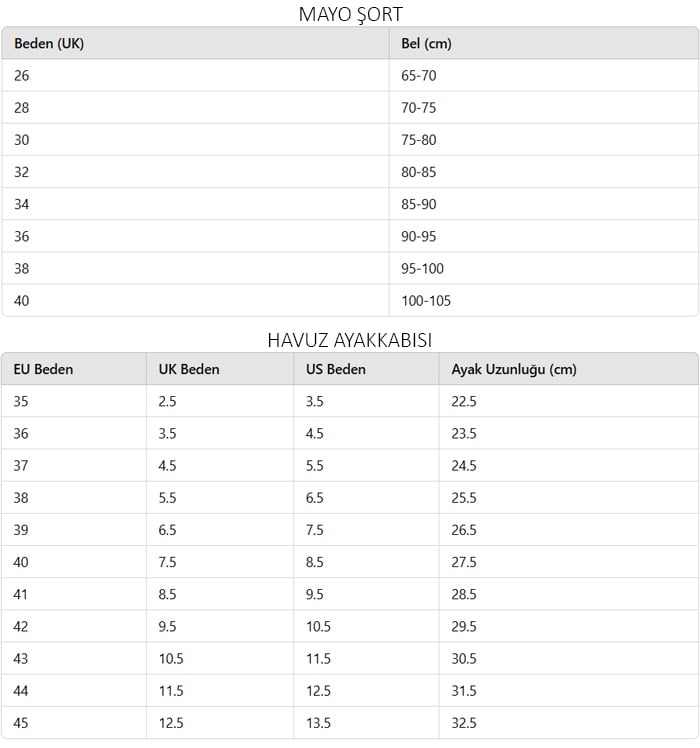Click the UK Beden column header
700x748 pixels.
pos(189,369)
